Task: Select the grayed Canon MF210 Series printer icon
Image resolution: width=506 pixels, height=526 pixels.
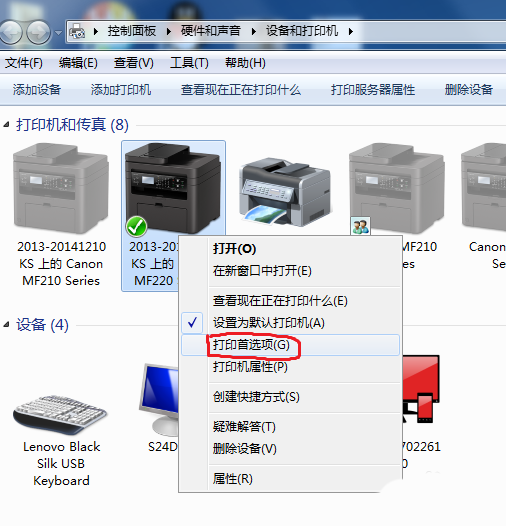Action: coord(61,189)
